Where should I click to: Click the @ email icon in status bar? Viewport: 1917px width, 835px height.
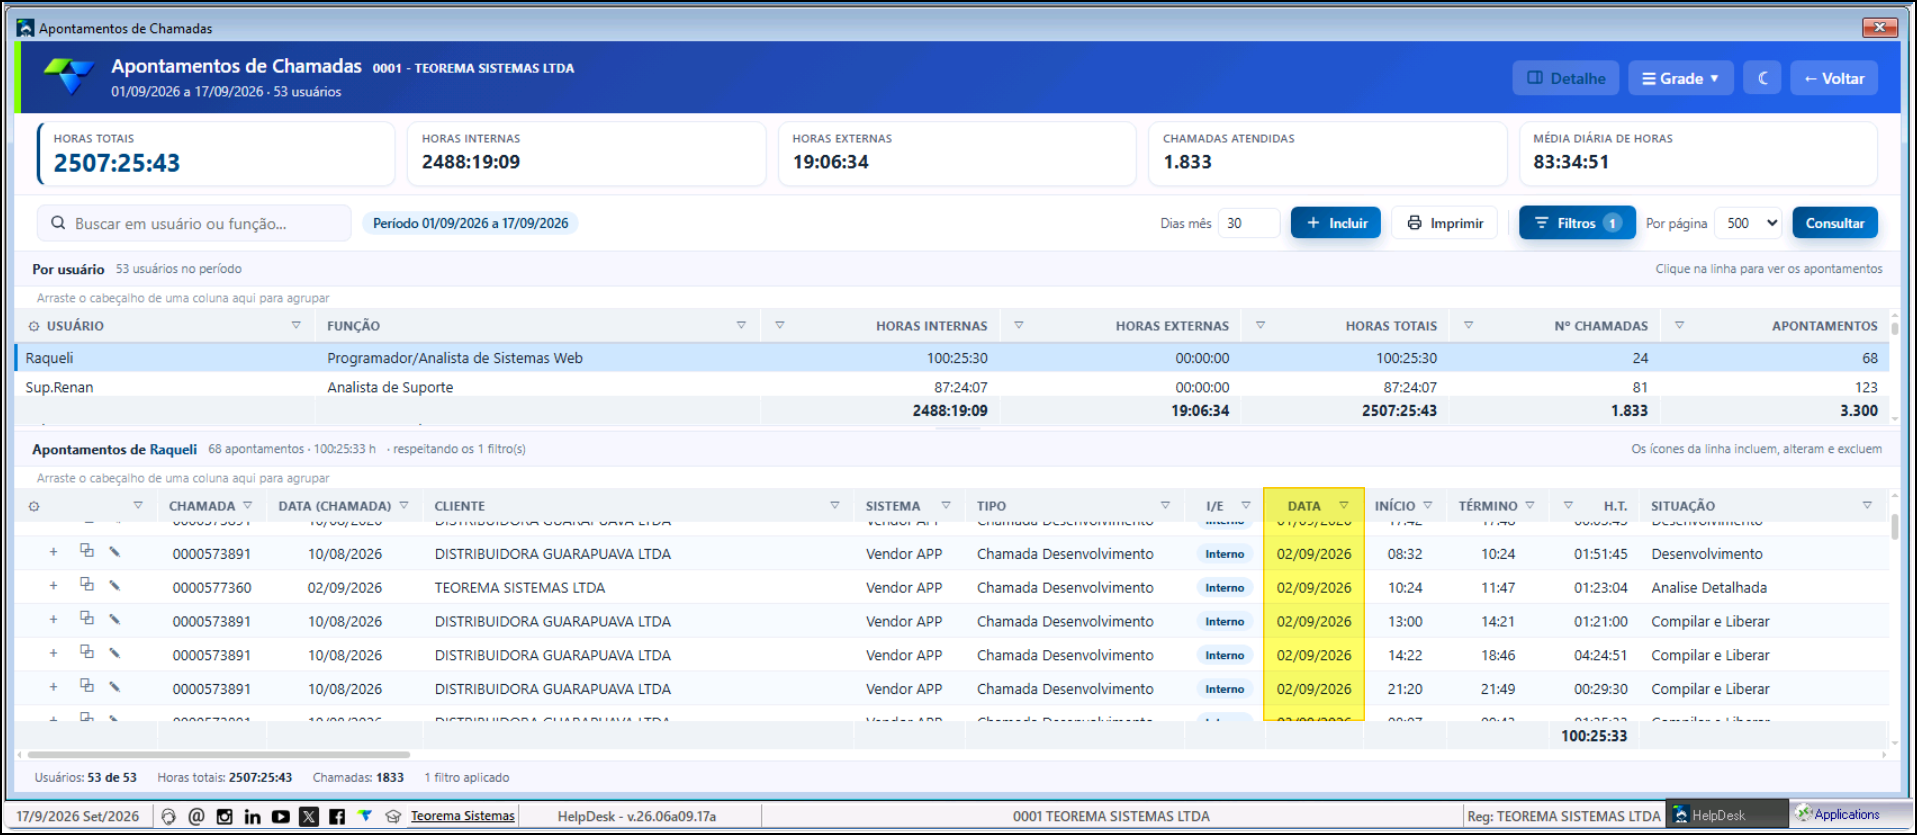click(196, 816)
